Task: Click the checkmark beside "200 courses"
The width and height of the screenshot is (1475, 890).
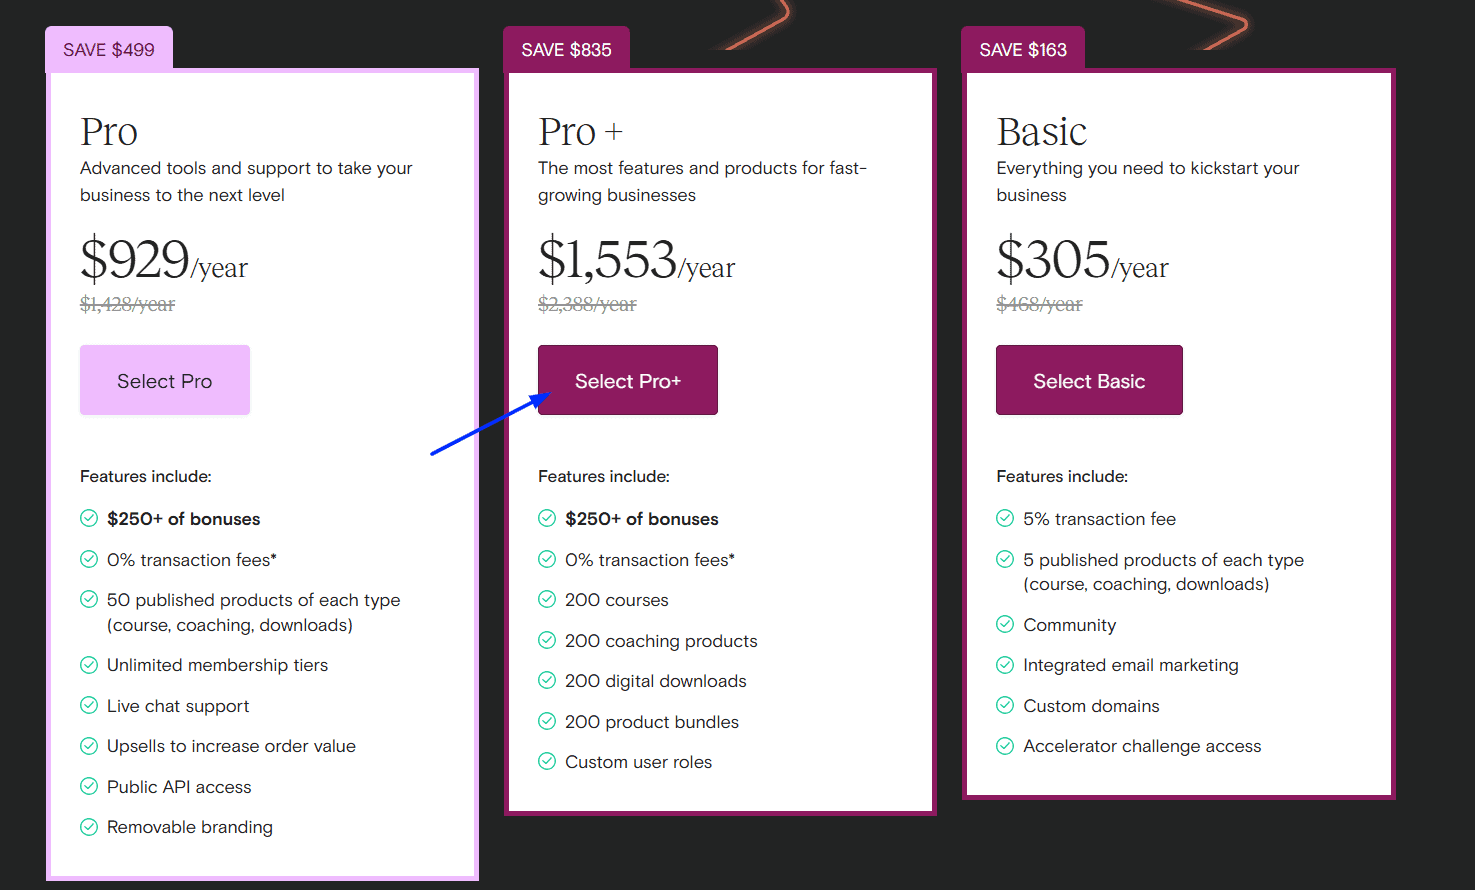Action: click(547, 599)
